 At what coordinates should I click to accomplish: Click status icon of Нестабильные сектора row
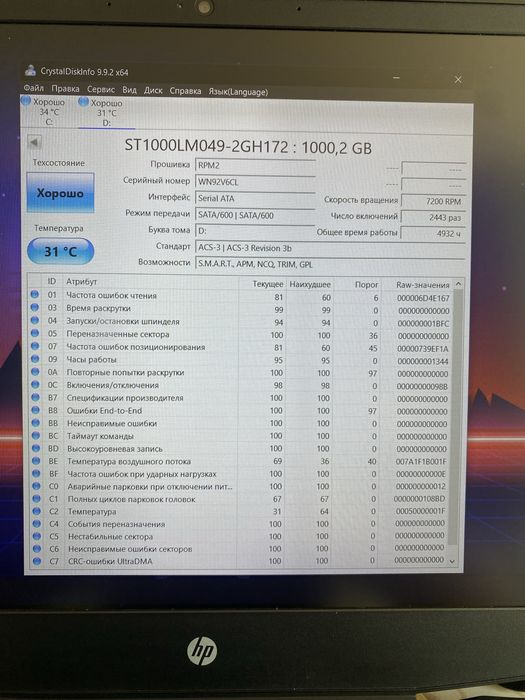(x=37, y=536)
